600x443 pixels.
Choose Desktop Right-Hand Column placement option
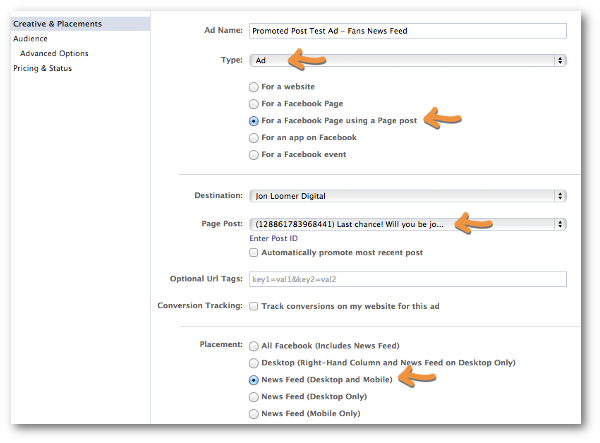point(254,363)
